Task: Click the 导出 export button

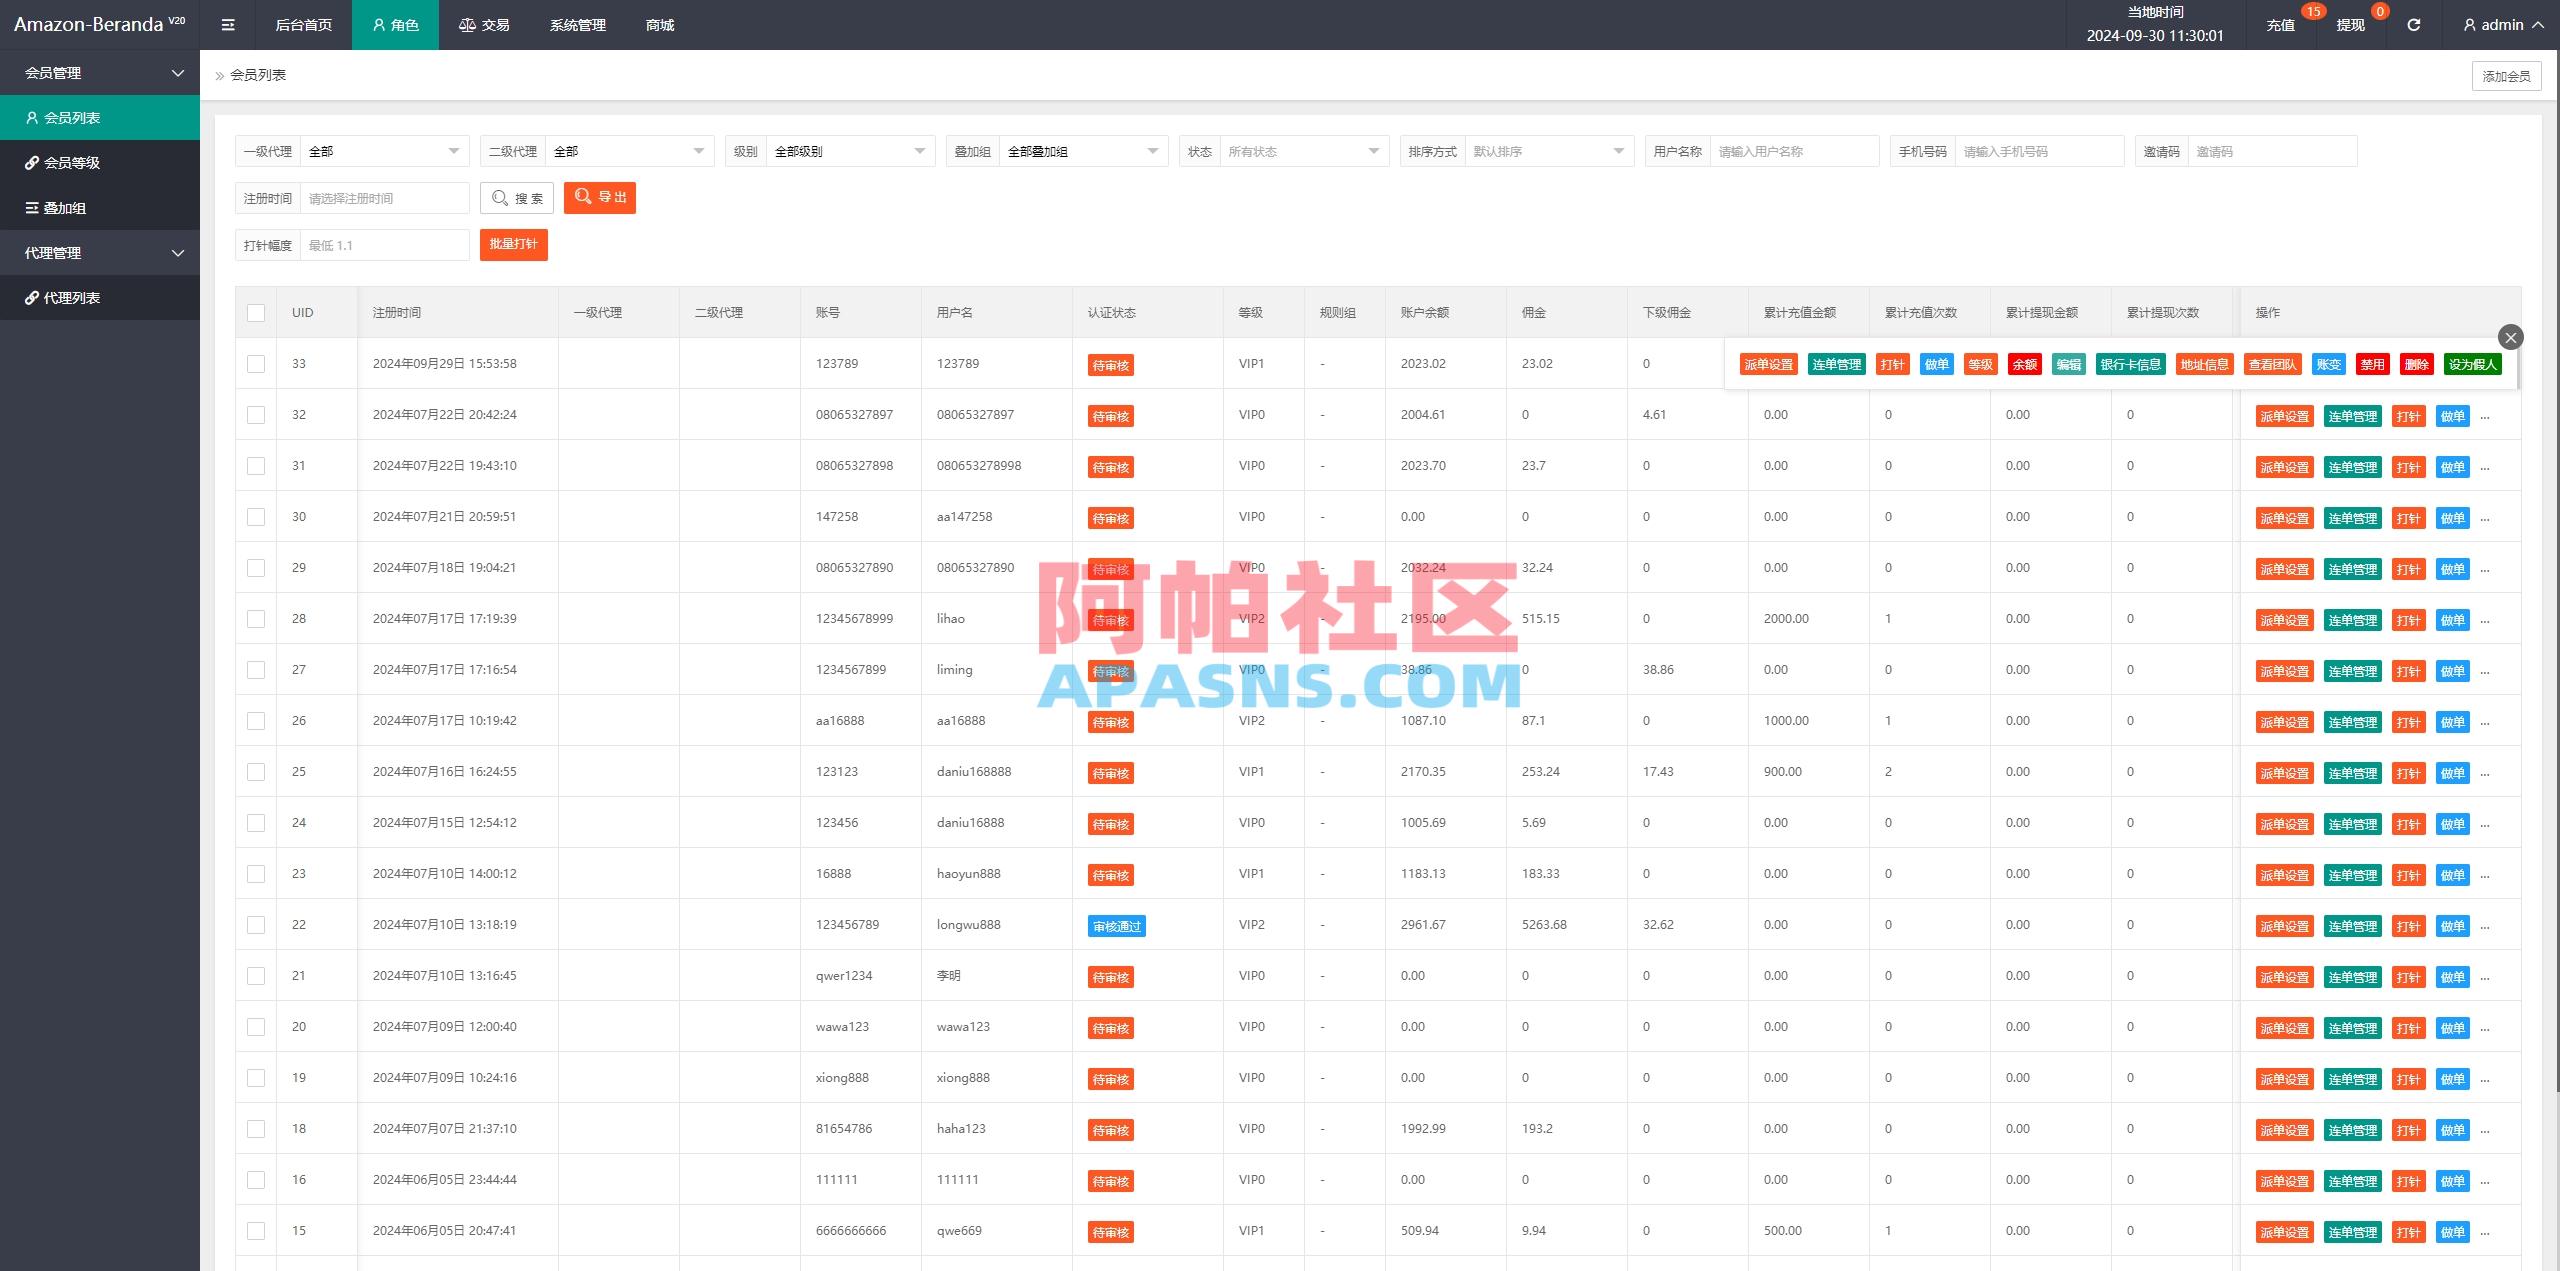Action: 600,198
